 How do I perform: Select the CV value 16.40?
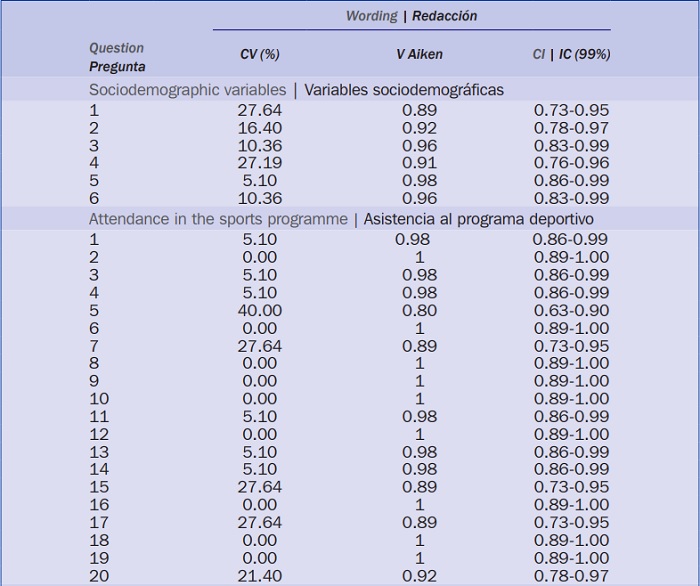tap(262, 129)
